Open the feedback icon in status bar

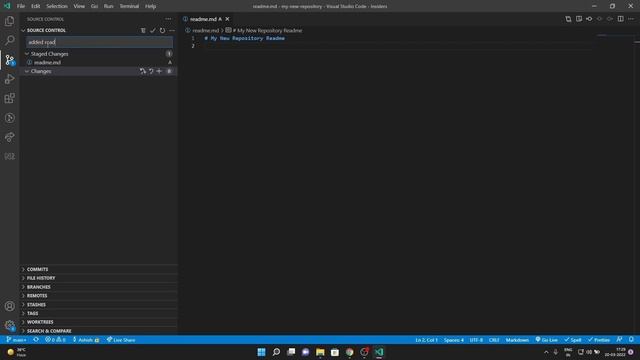[619, 340]
